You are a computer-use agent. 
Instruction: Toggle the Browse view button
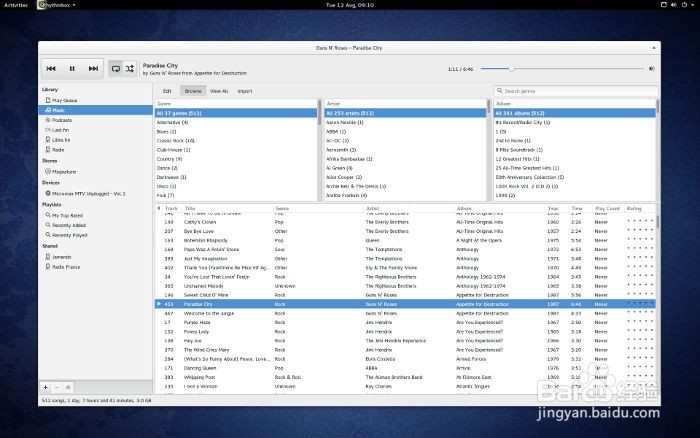pos(193,91)
